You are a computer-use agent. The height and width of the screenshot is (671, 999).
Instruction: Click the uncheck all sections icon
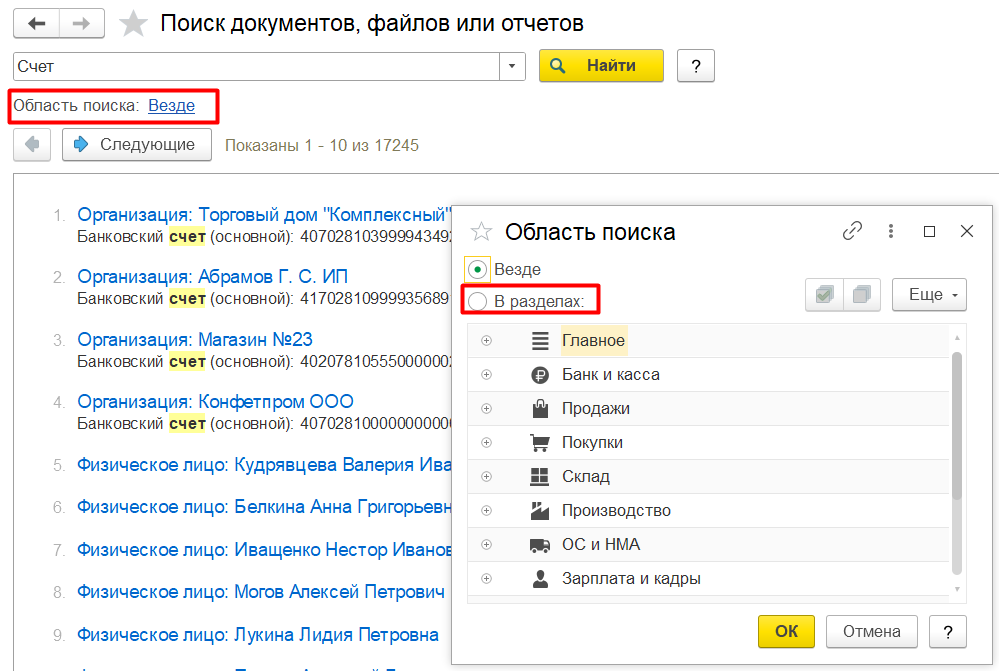coord(862,295)
